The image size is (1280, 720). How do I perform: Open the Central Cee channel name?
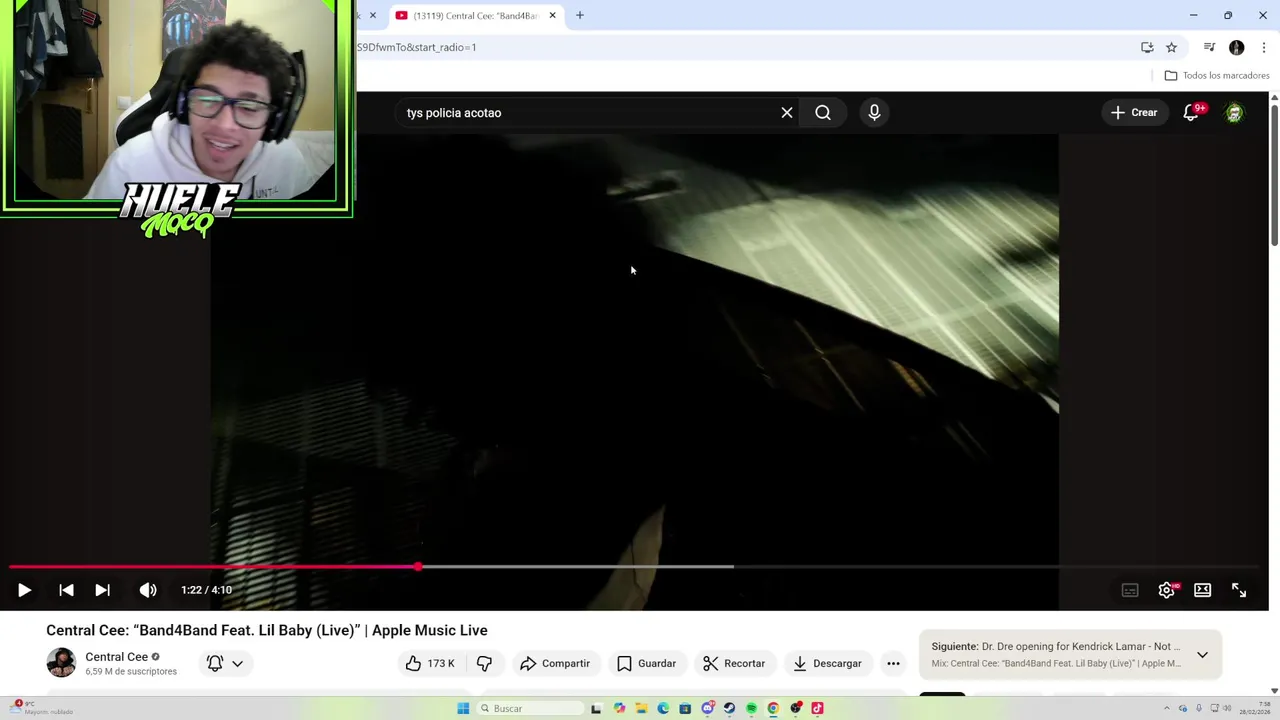tap(116, 657)
